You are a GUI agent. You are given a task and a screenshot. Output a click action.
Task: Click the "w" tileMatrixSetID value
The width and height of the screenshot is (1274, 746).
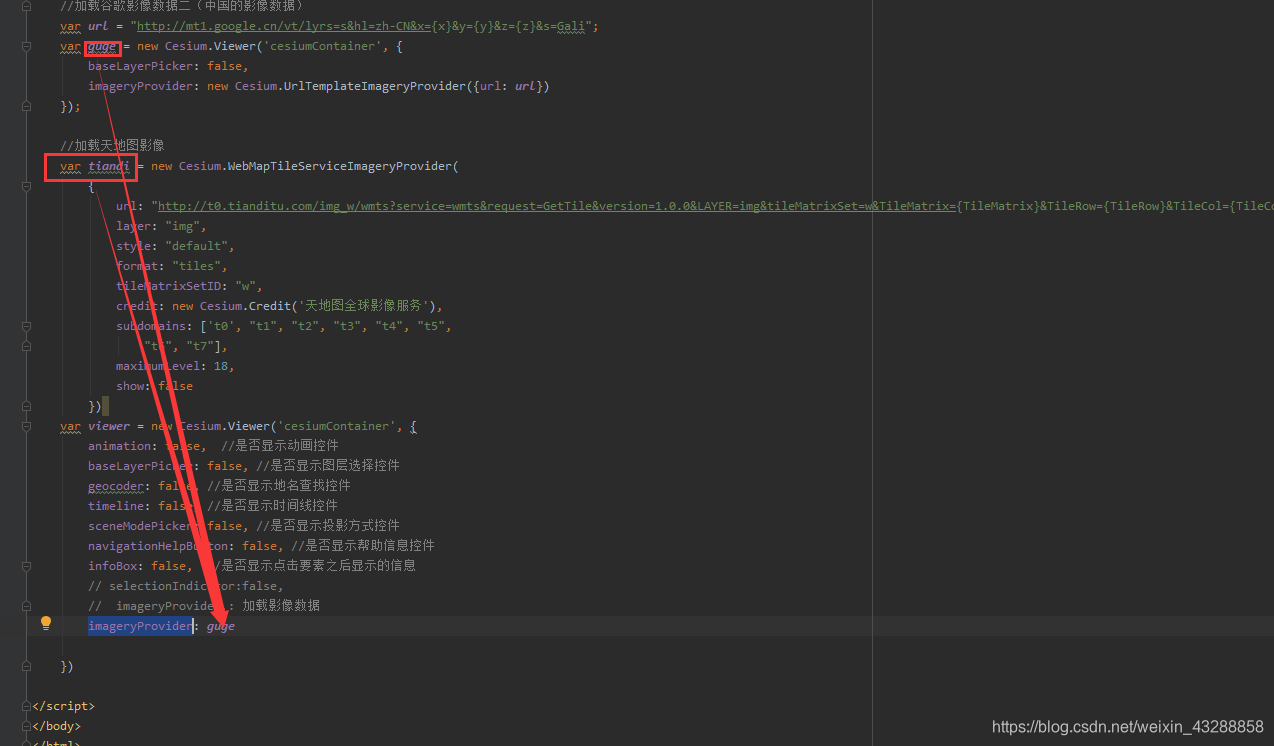pos(245,286)
